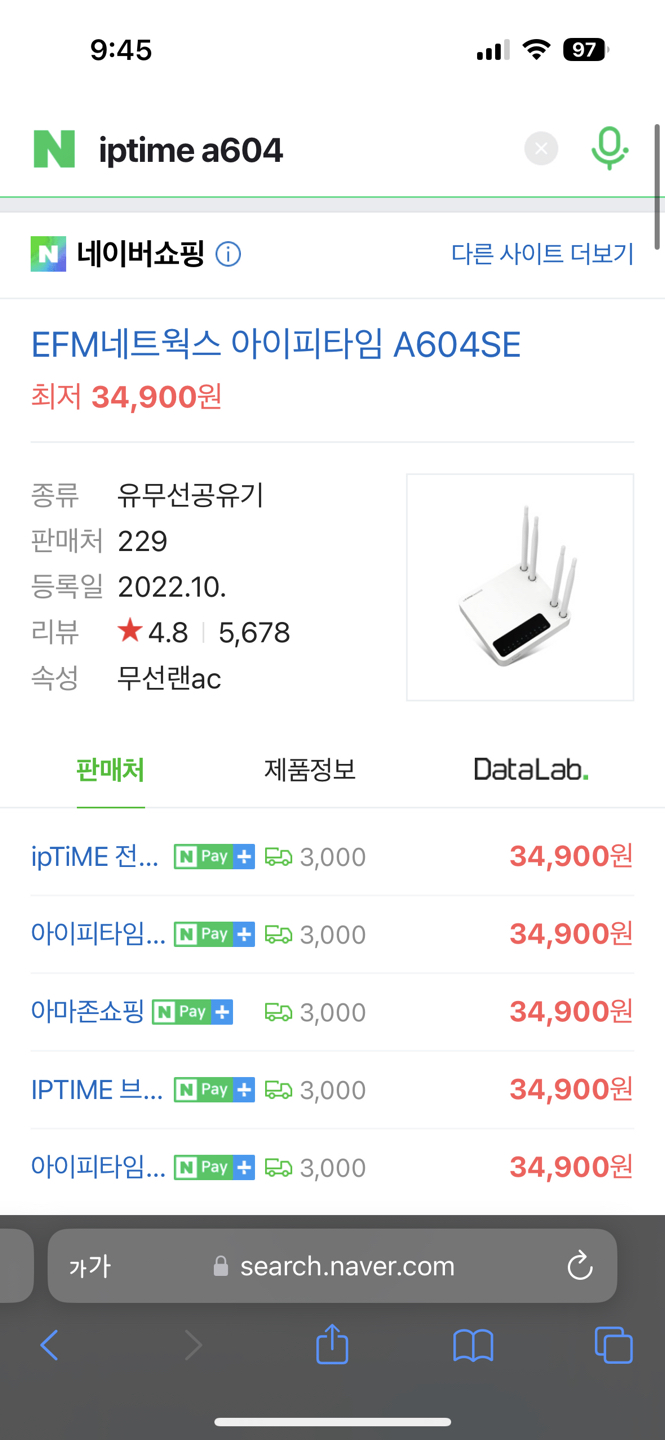665x1440 pixels.
Task: Tap the 다른 사이트 더보기 link
Action: click(x=544, y=254)
